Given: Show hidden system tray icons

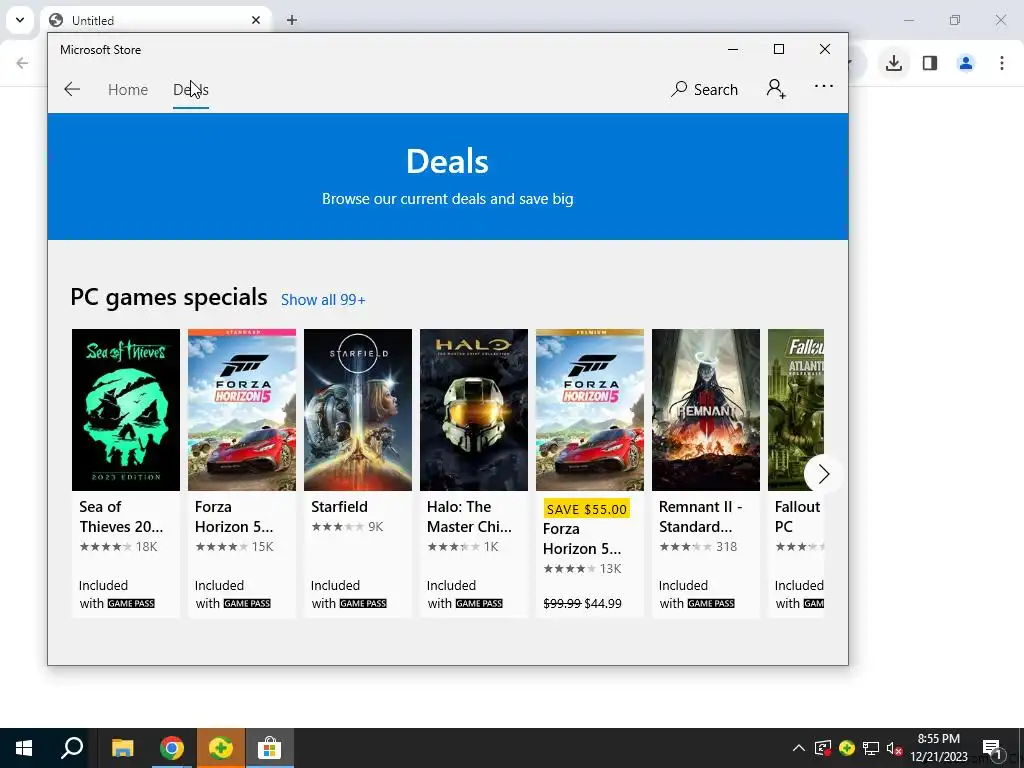Looking at the screenshot, I should 798,748.
